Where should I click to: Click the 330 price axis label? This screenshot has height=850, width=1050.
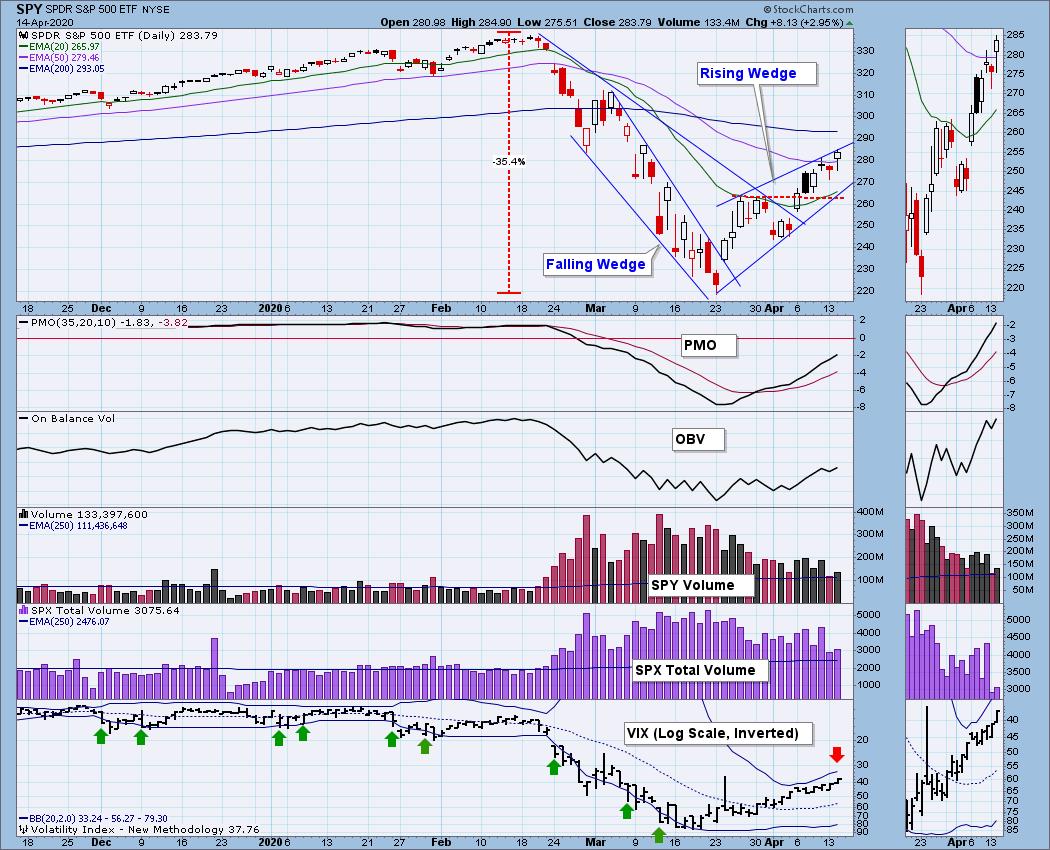point(865,50)
